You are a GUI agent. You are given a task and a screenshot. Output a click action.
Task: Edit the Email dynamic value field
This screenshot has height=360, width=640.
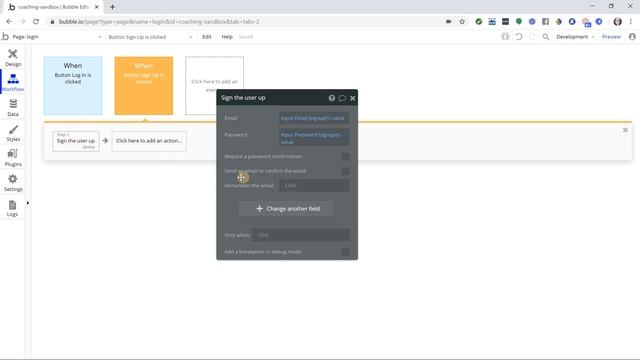coord(313,118)
